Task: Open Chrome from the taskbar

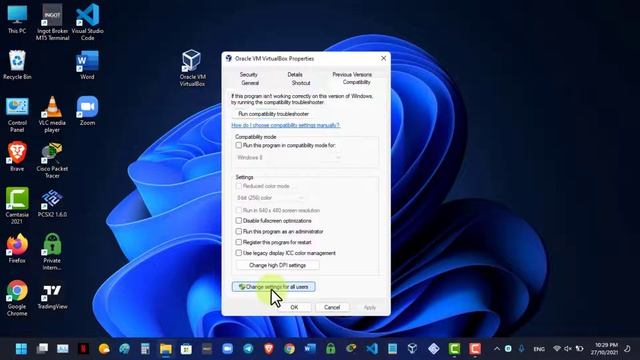Action: (289, 349)
